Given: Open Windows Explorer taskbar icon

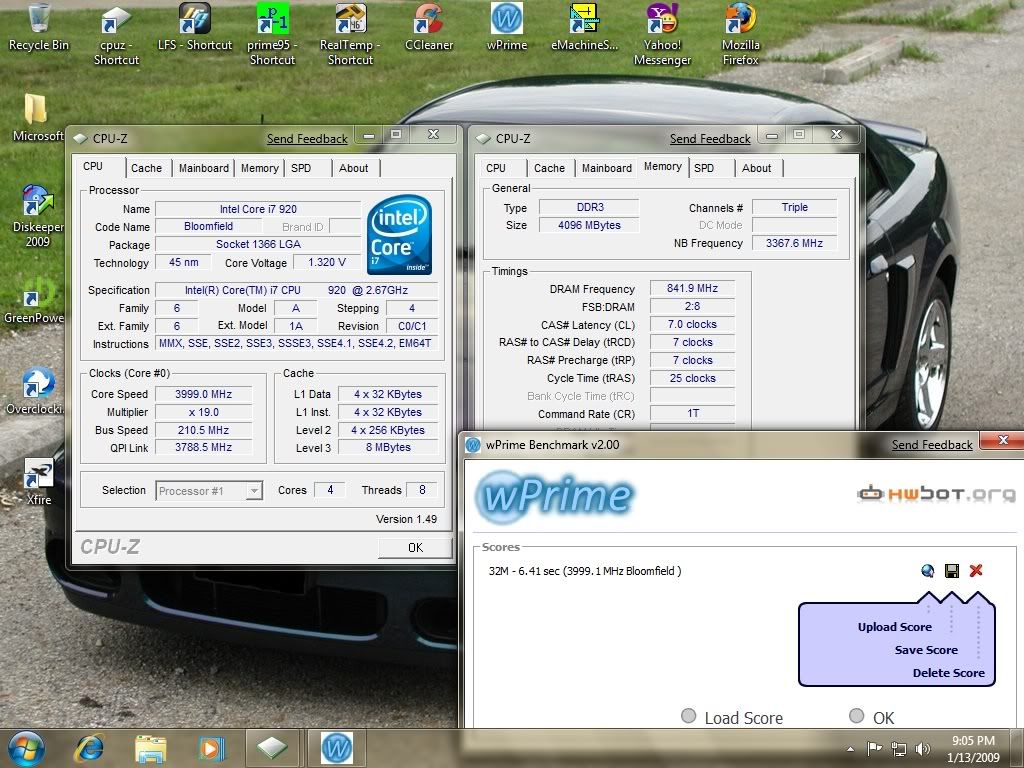Looking at the screenshot, I should 151,748.
